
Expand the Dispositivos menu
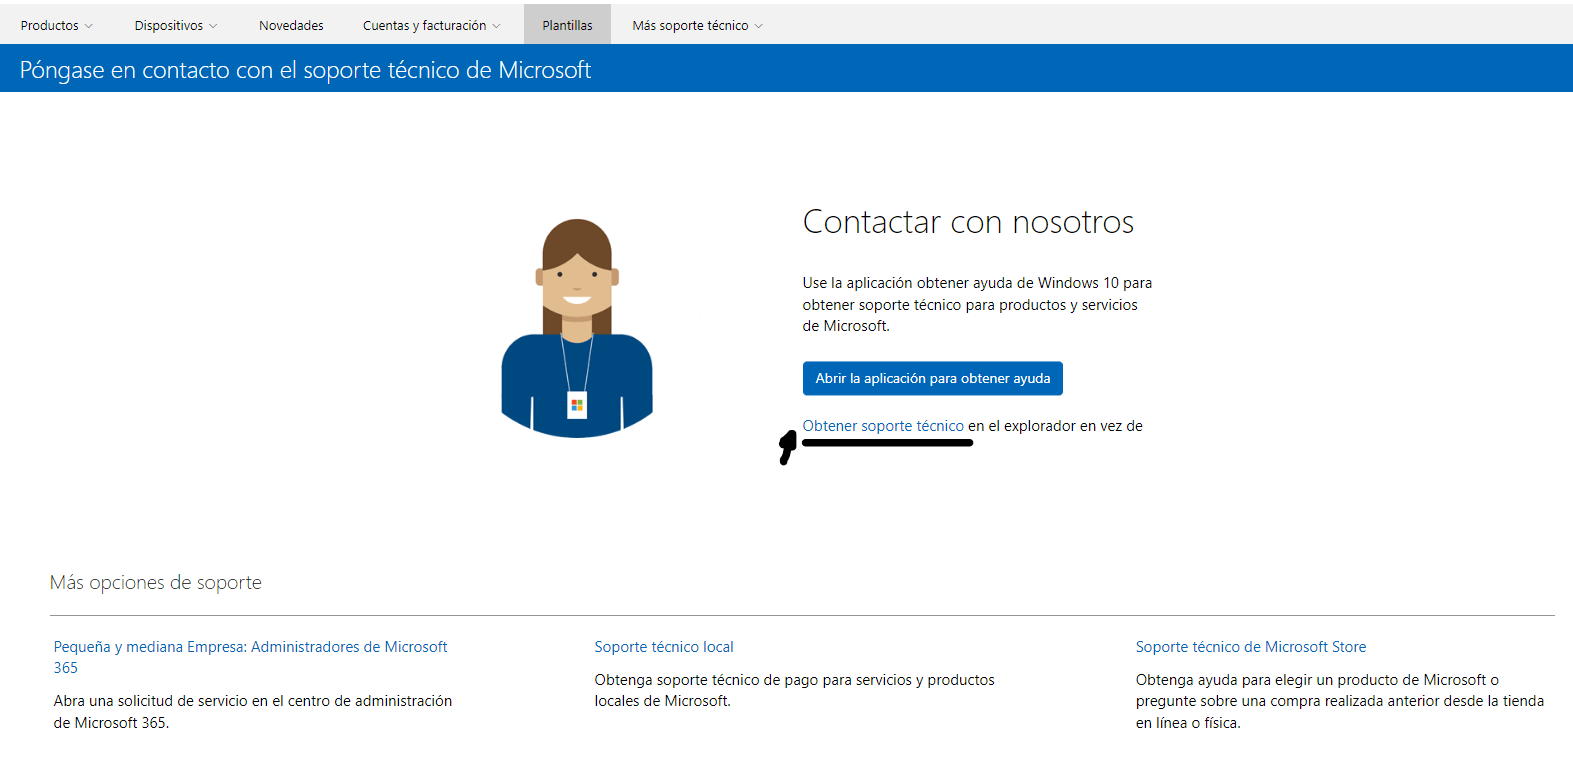click(x=176, y=26)
